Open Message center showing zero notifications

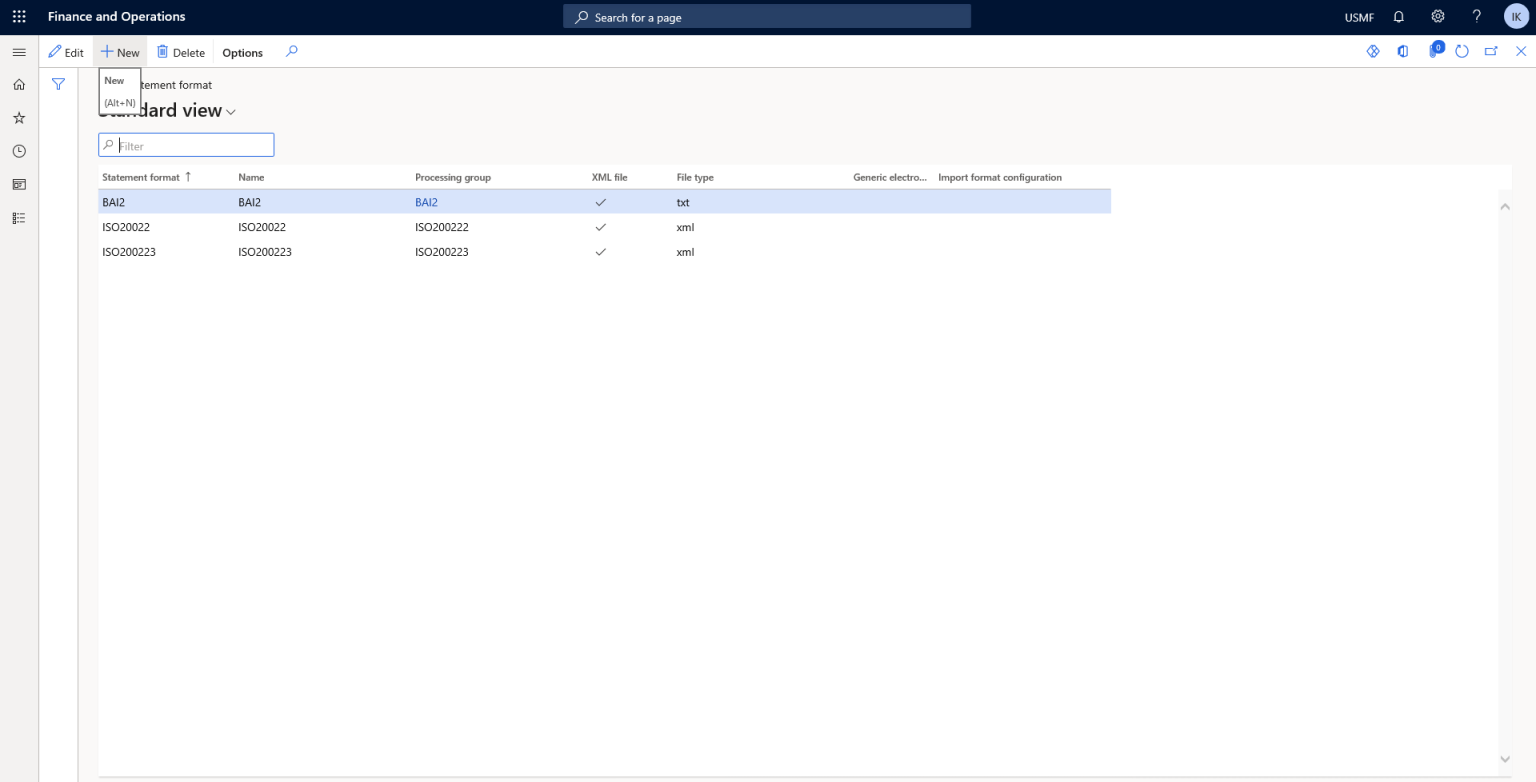[1434, 51]
